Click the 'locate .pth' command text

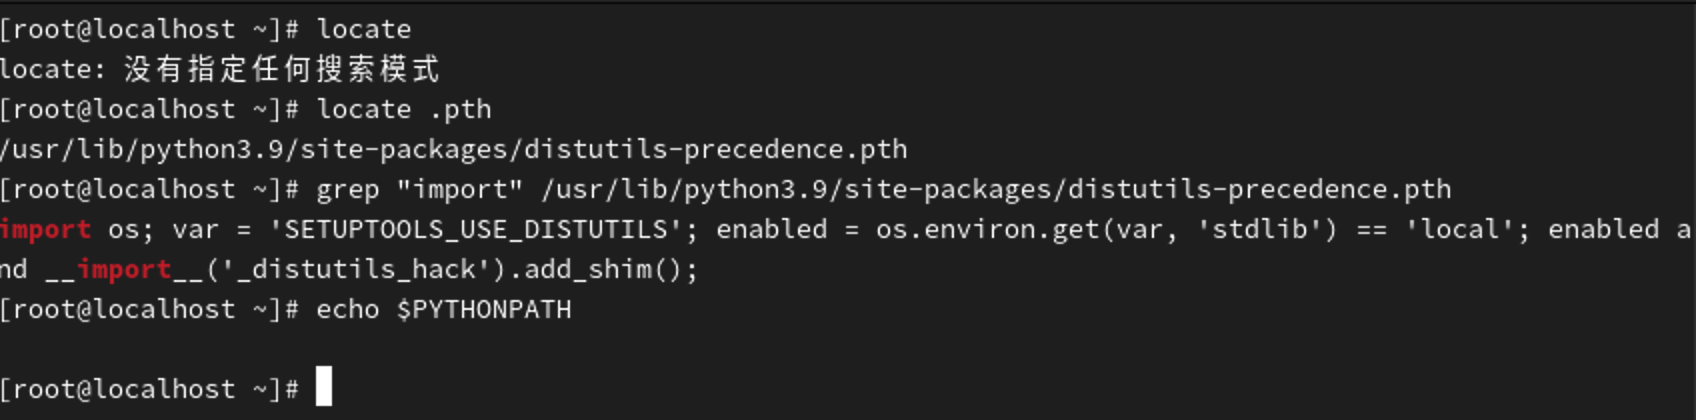pyautogui.click(x=403, y=109)
